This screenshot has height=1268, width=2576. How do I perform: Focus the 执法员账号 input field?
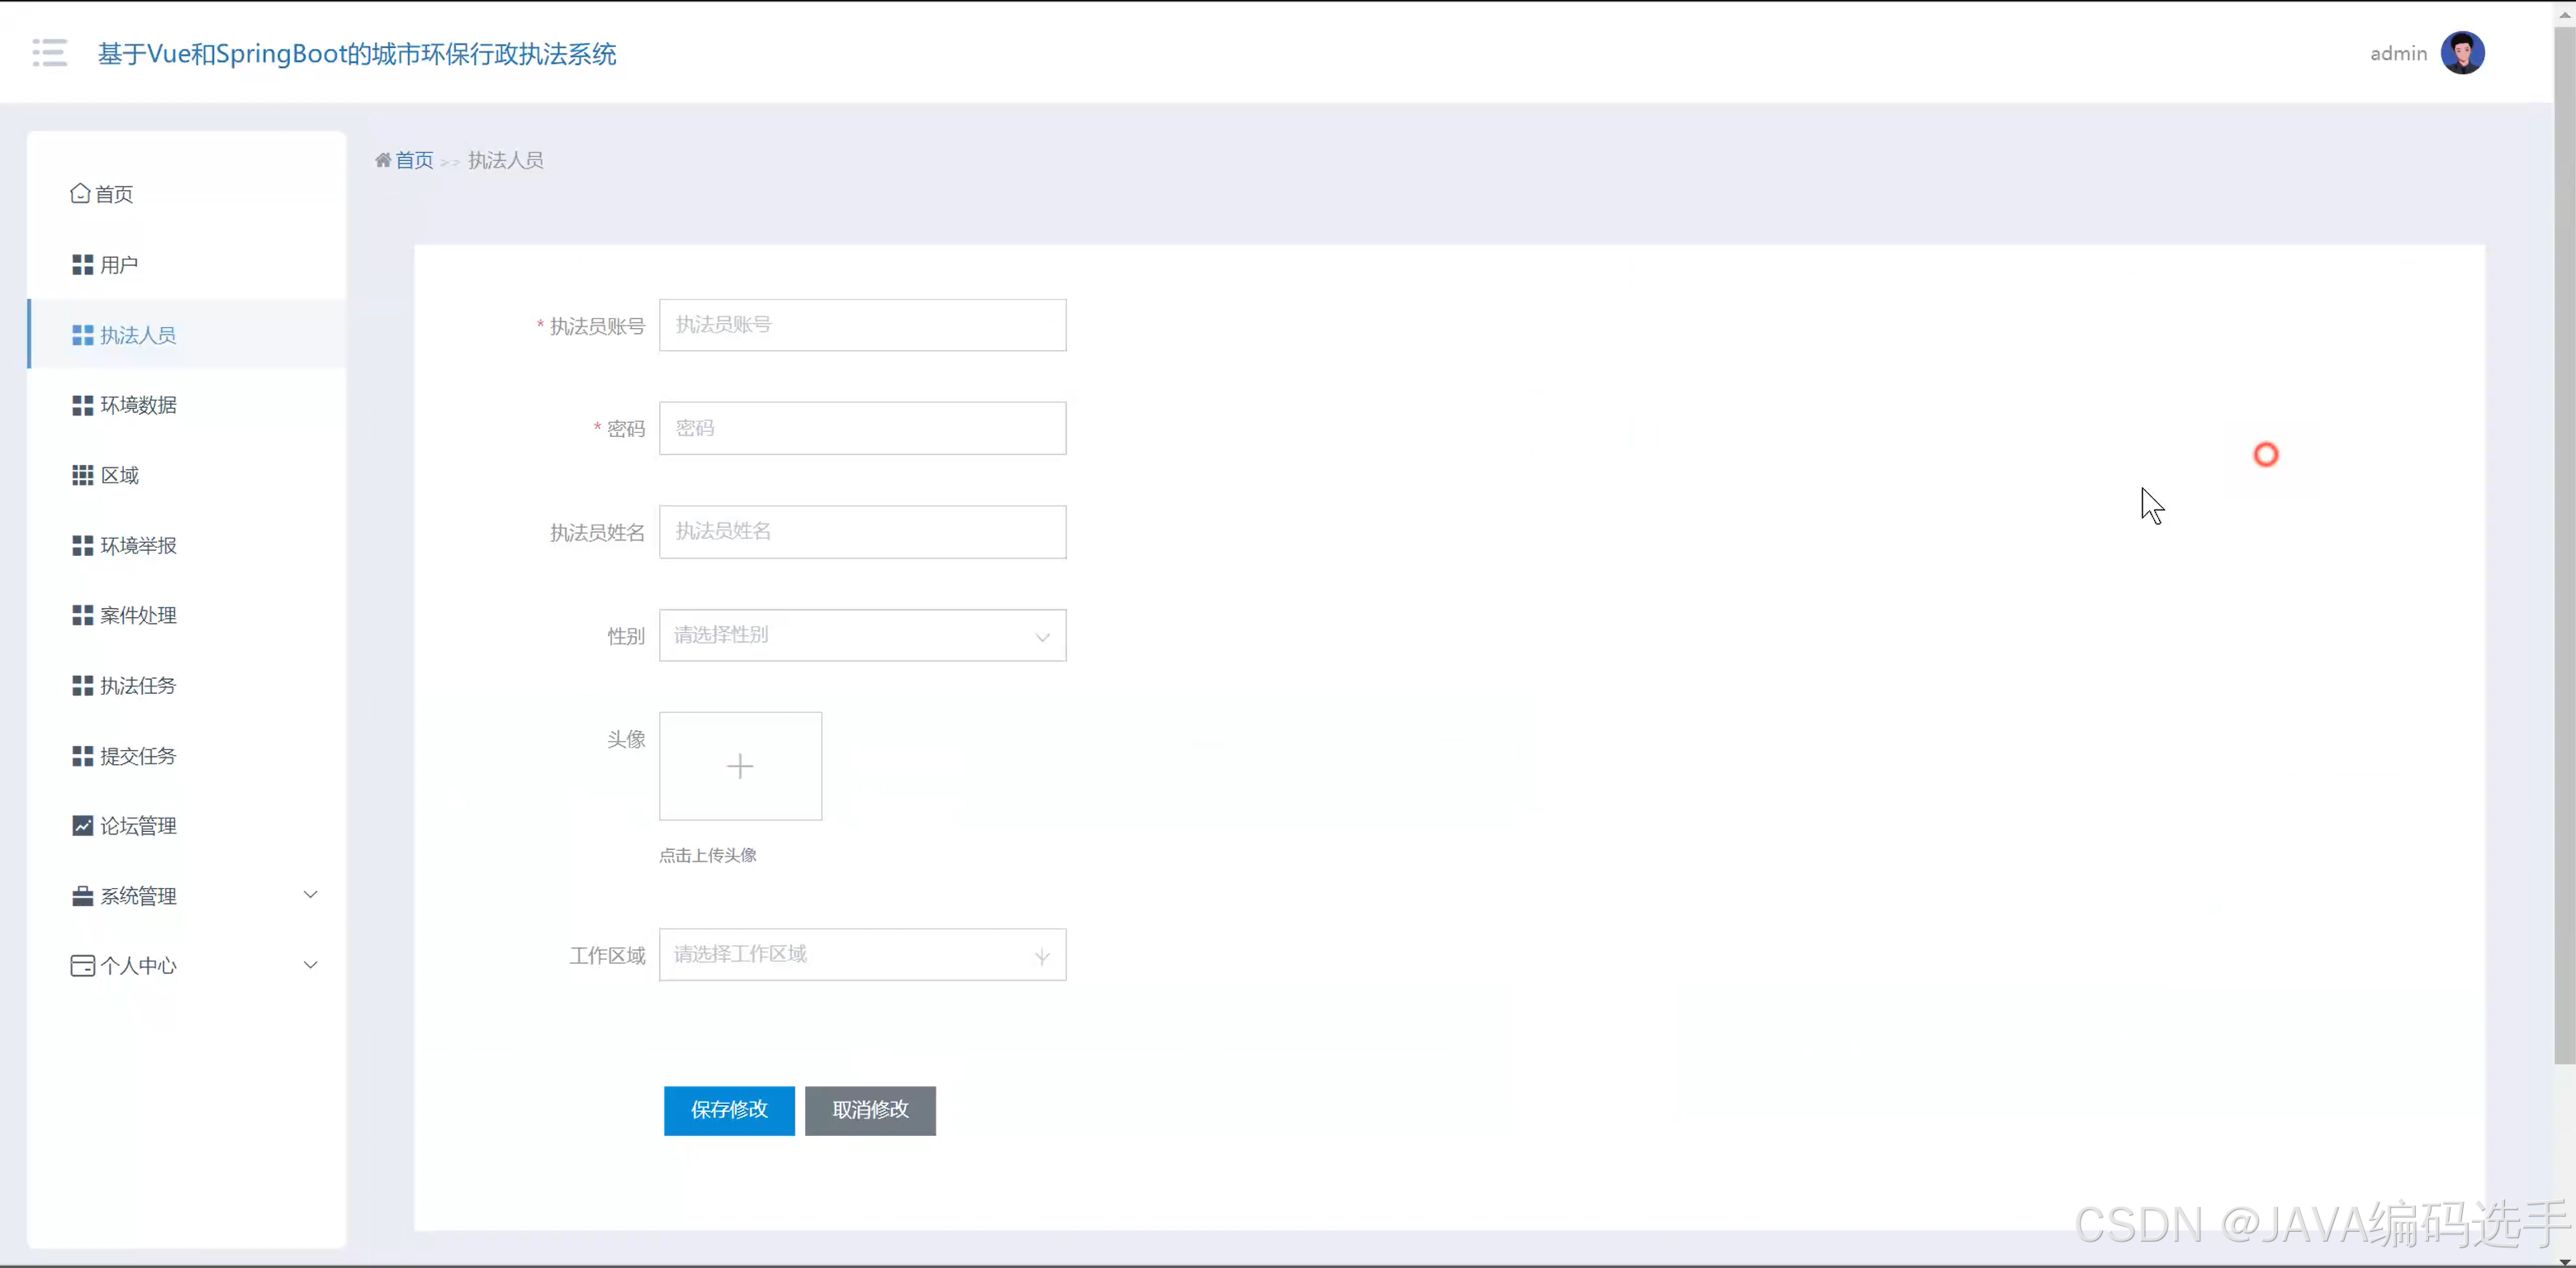coord(862,325)
